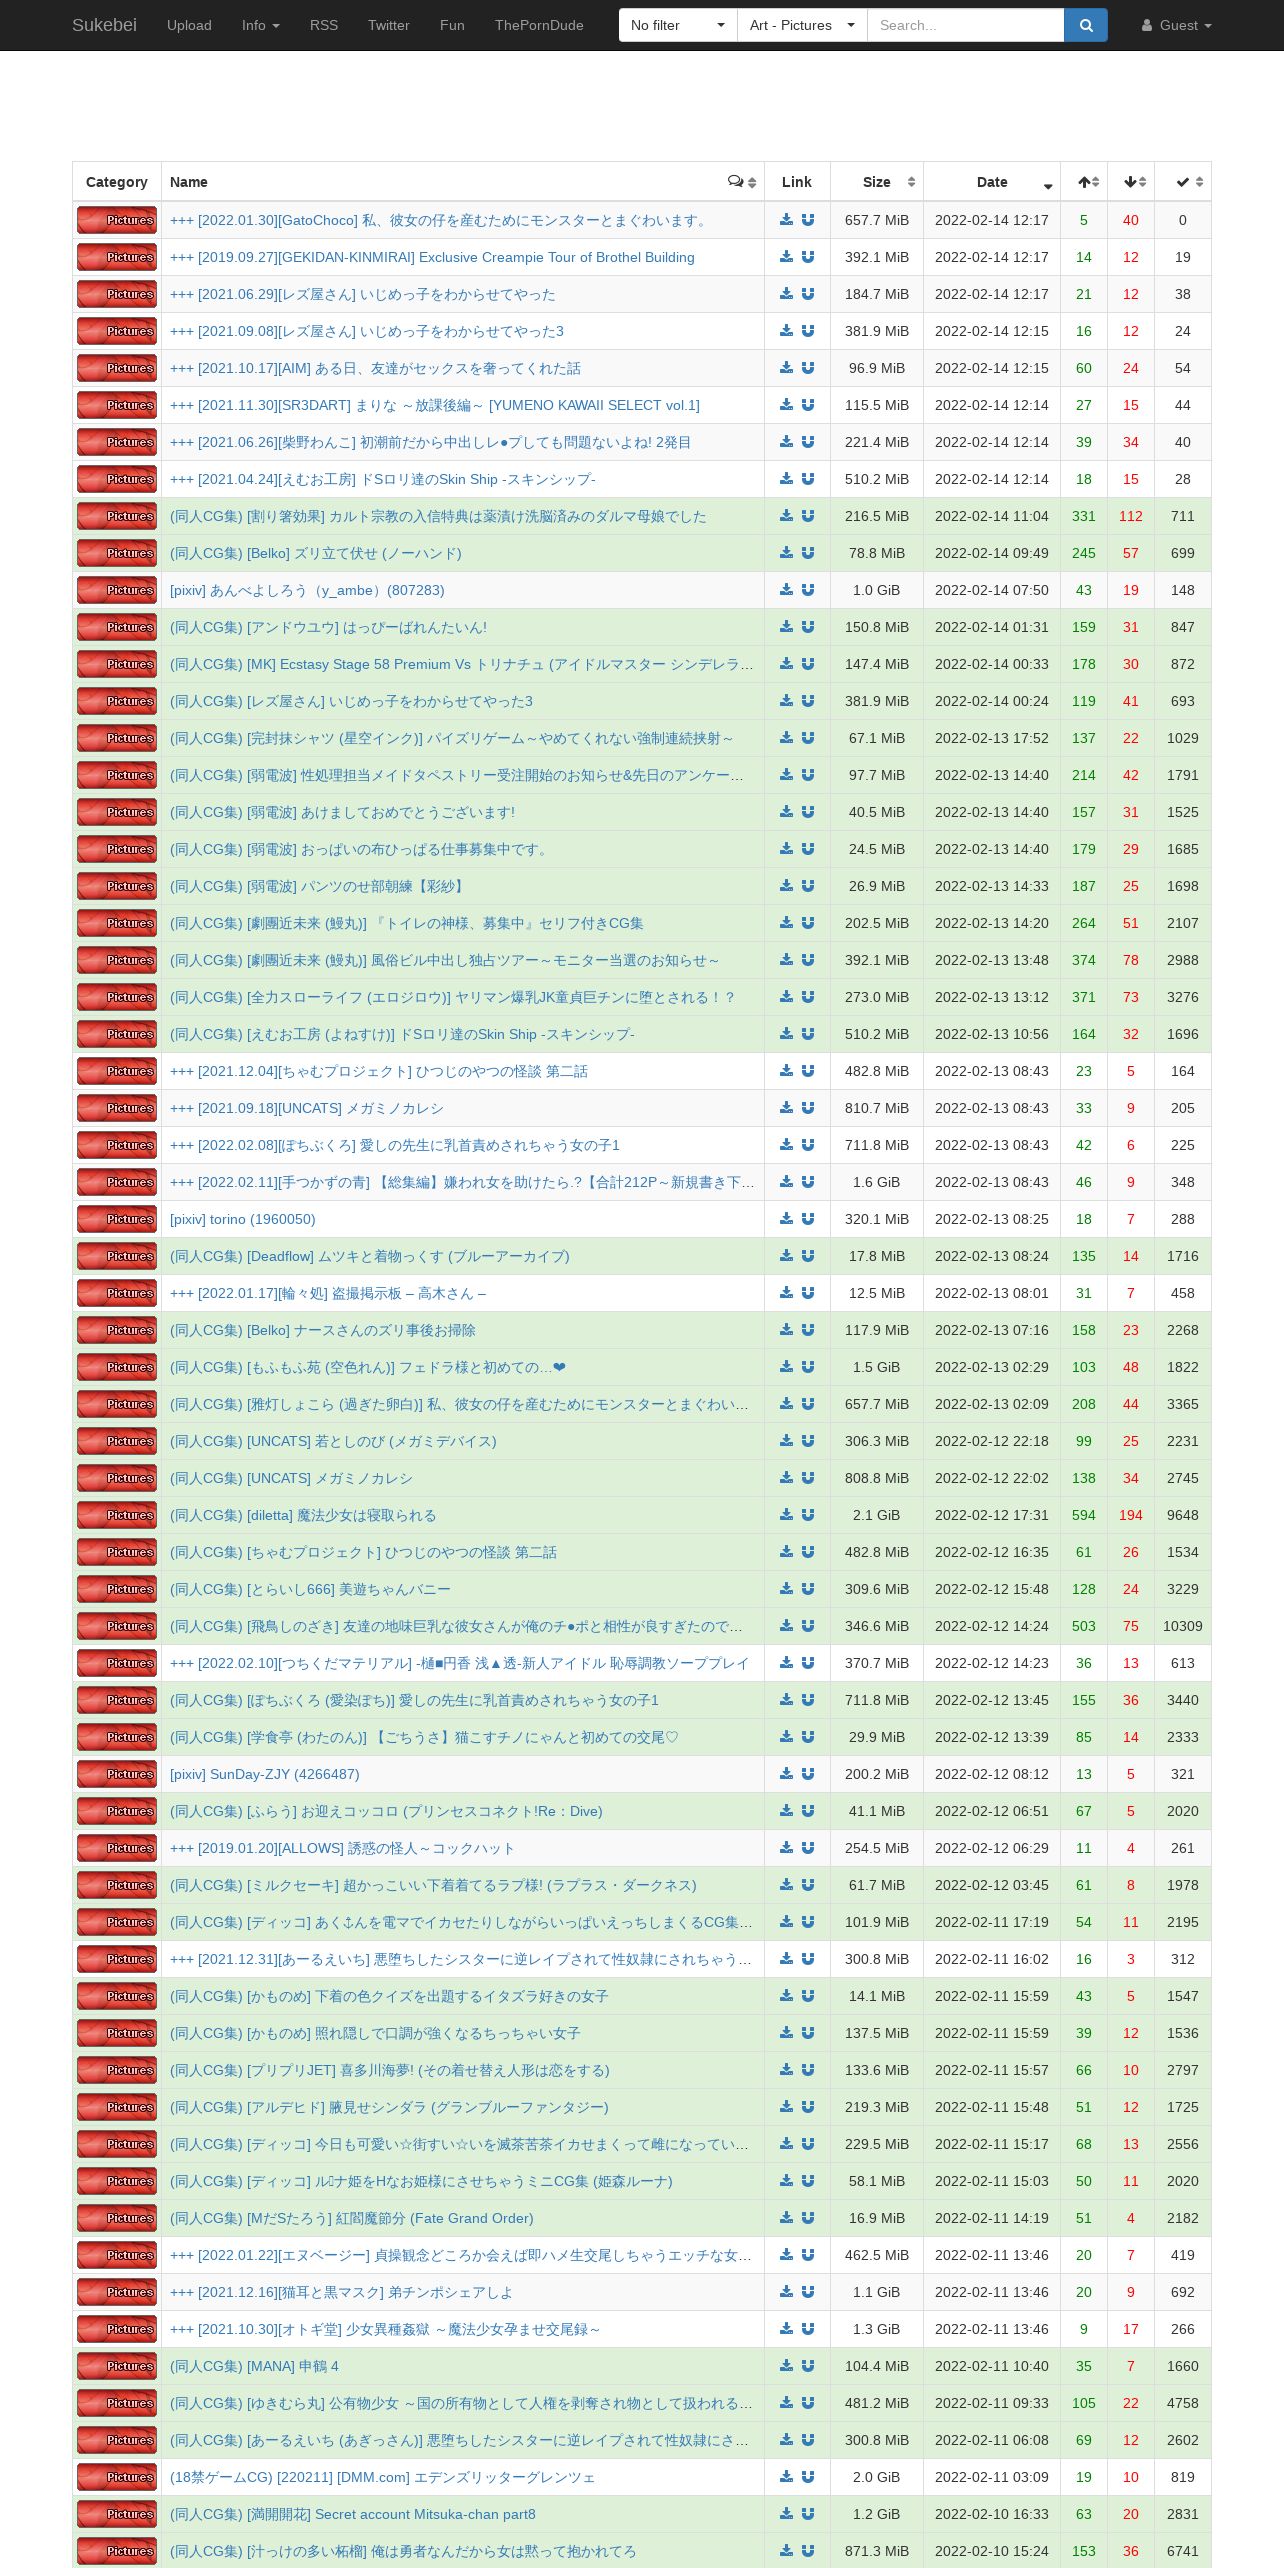Download torrent for MANA 104.4 MiB row

tap(786, 2366)
